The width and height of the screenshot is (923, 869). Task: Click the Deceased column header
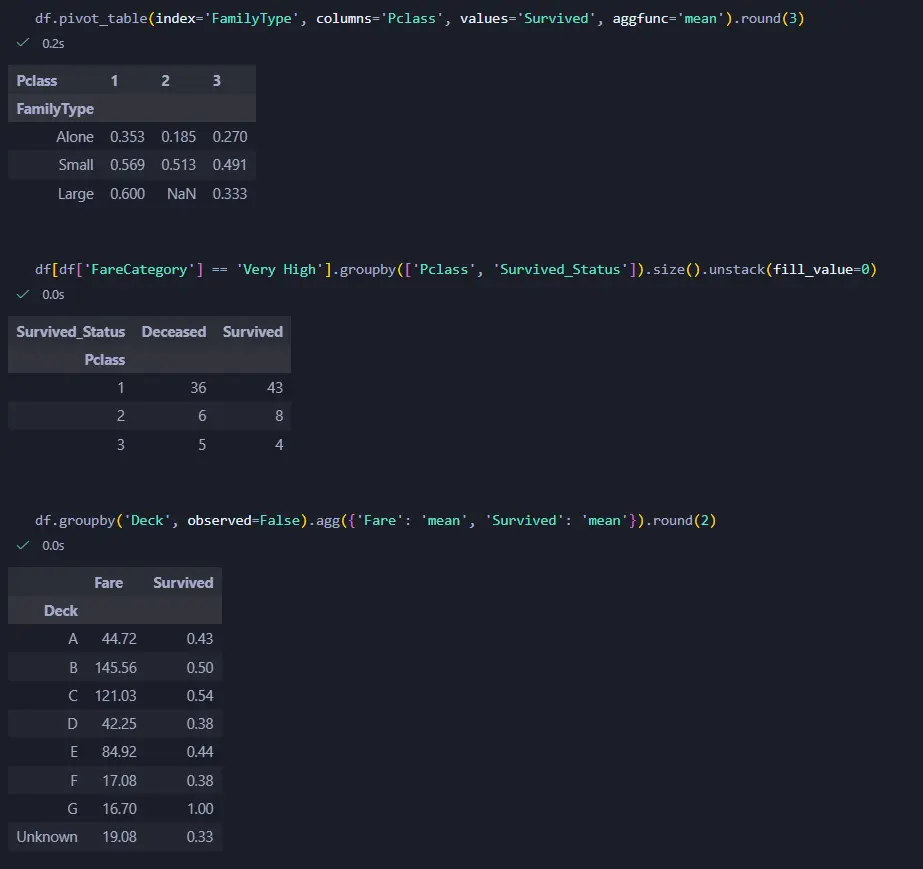174,332
